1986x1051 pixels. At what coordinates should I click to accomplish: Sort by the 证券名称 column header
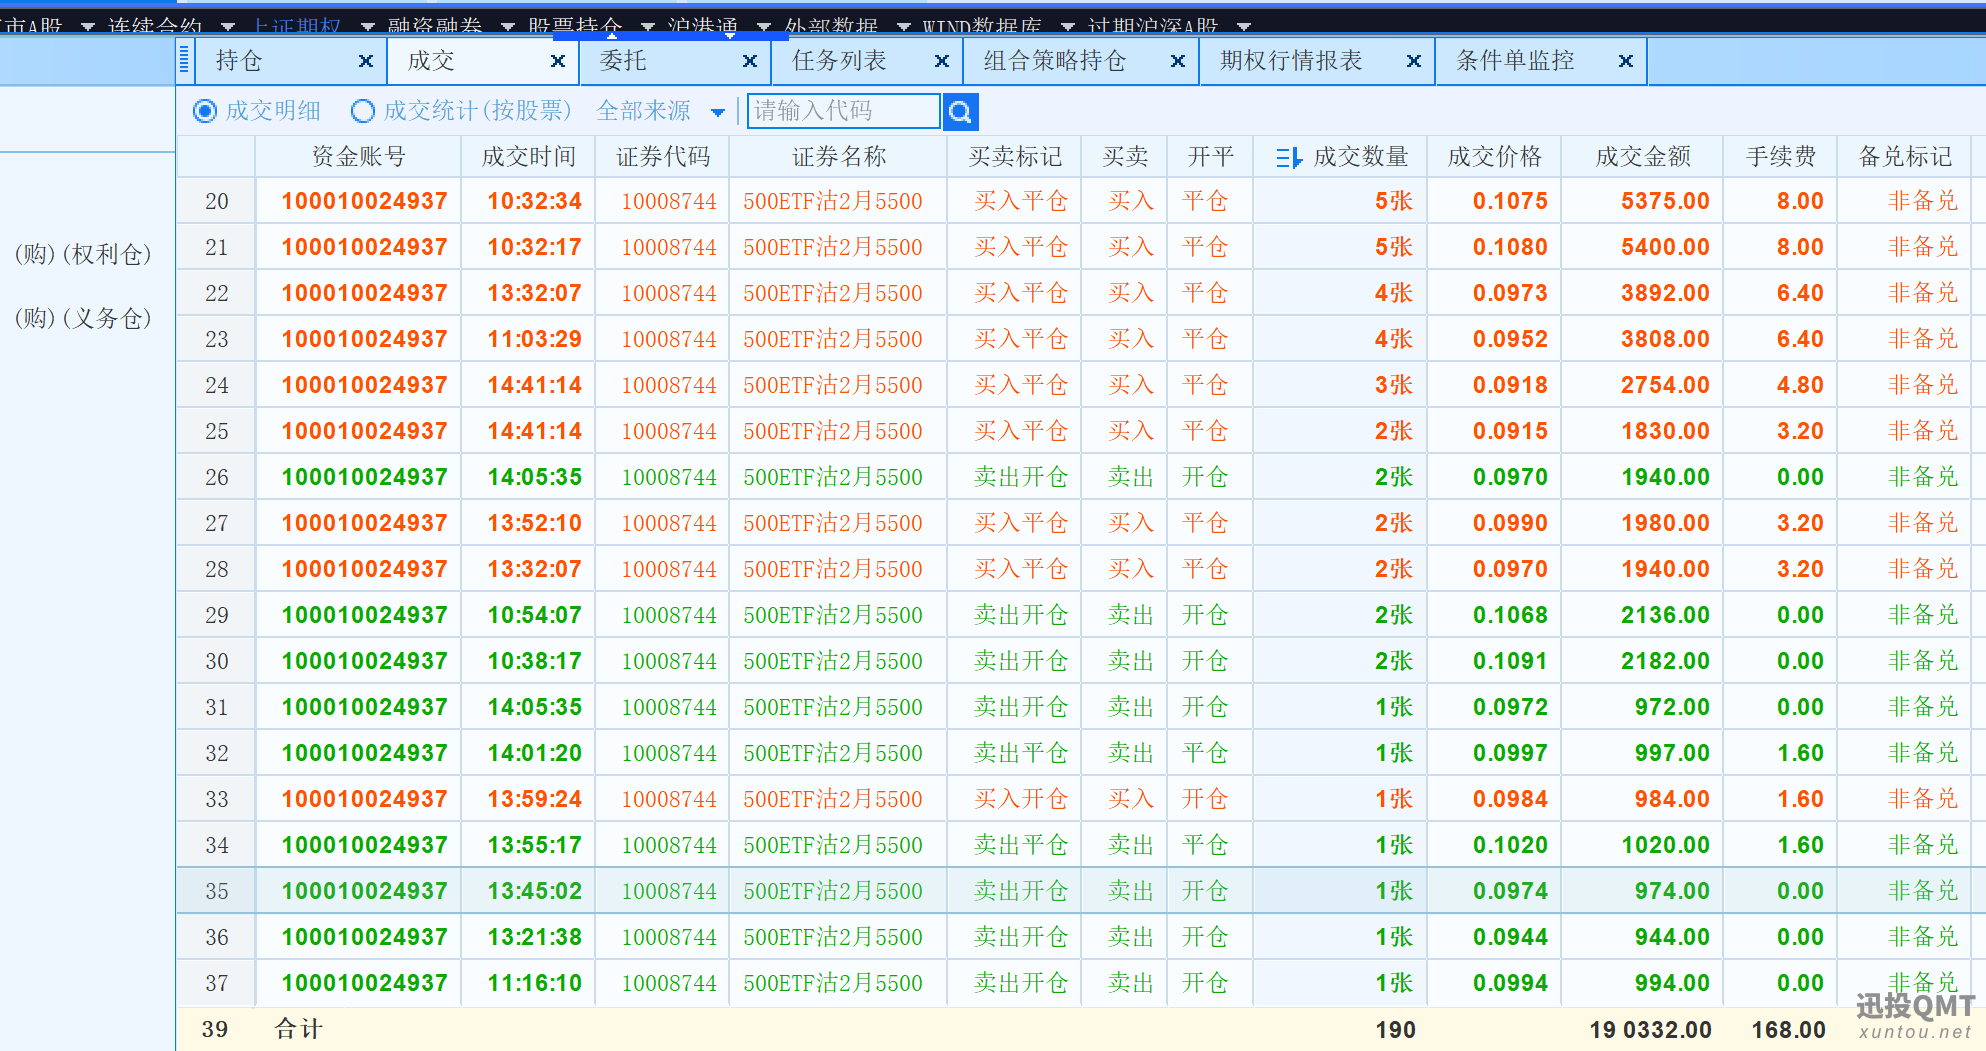[839, 157]
